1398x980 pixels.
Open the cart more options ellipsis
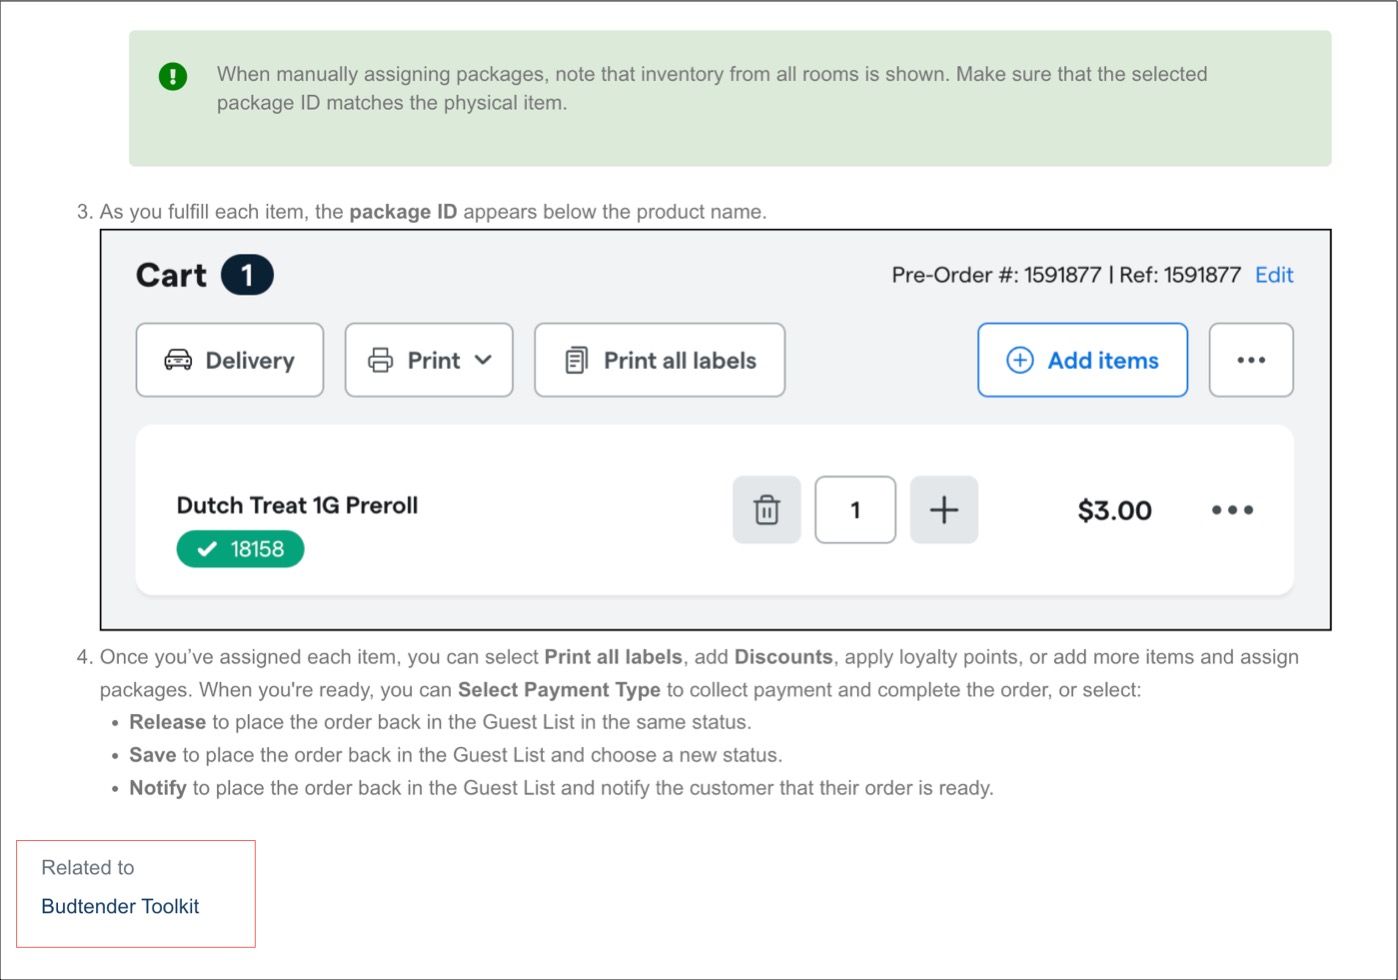1251,360
